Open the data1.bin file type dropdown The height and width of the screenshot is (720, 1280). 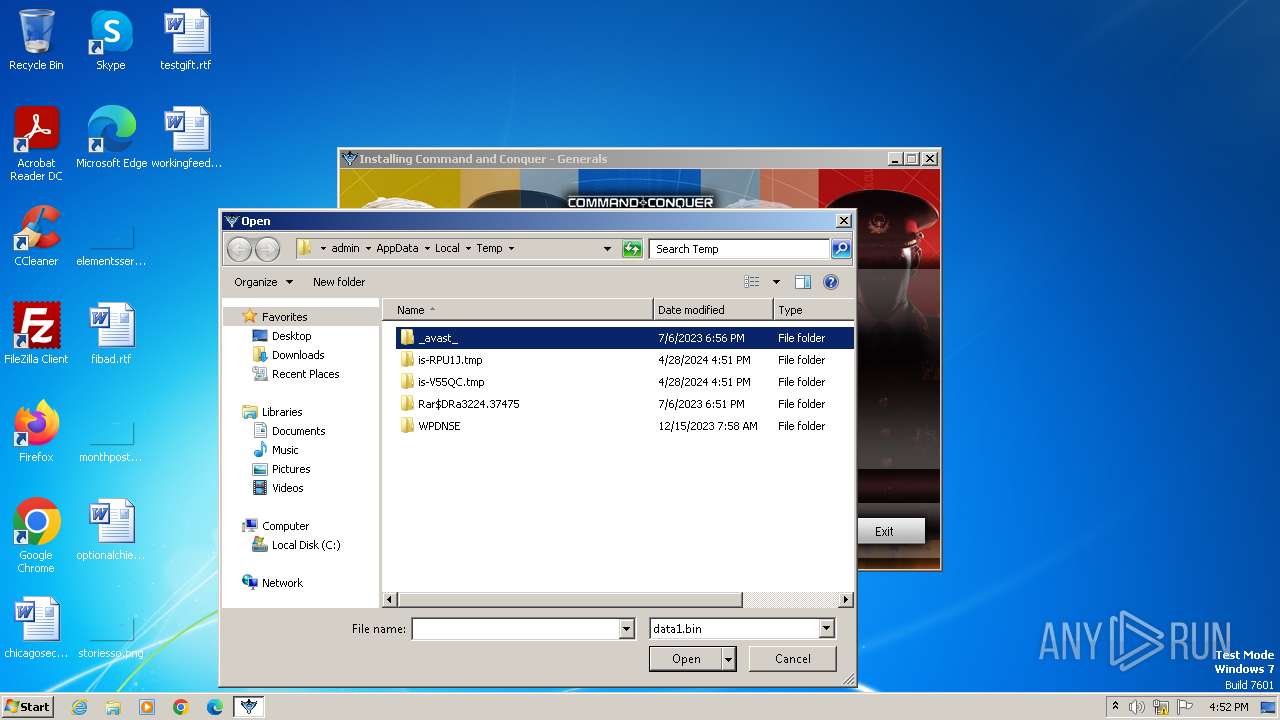pyautogui.click(x=826, y=629)
